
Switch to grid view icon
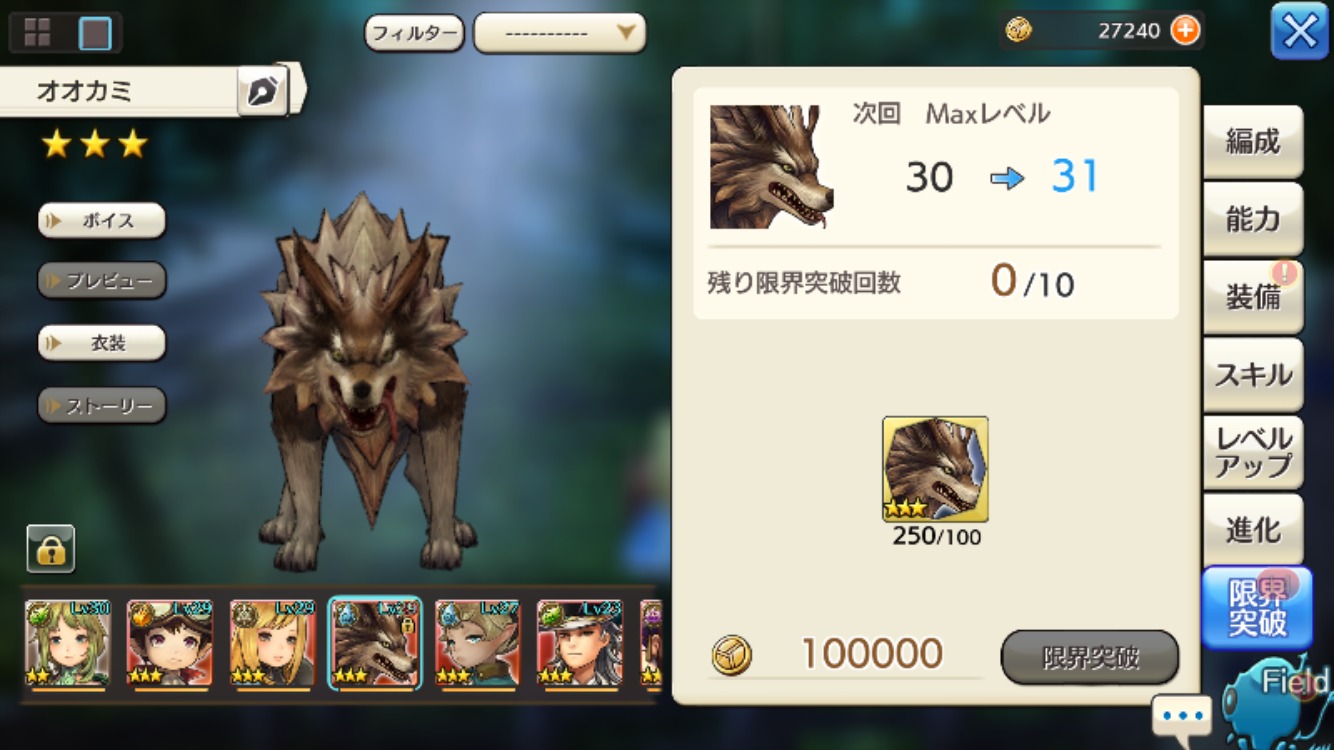point(37,32)
